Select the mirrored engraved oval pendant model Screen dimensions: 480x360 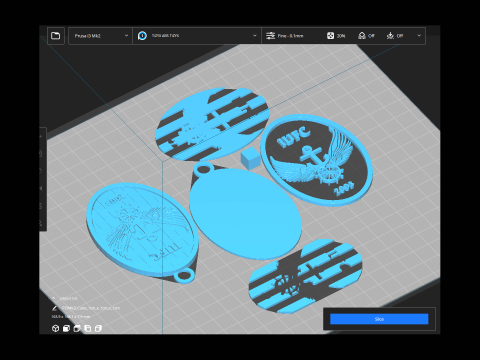coord(142,230)
